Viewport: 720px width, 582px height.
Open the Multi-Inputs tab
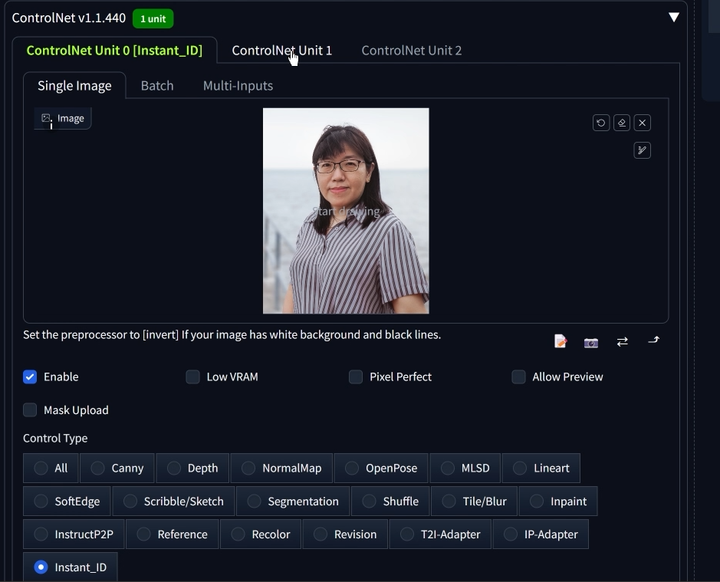coord(238,85)
